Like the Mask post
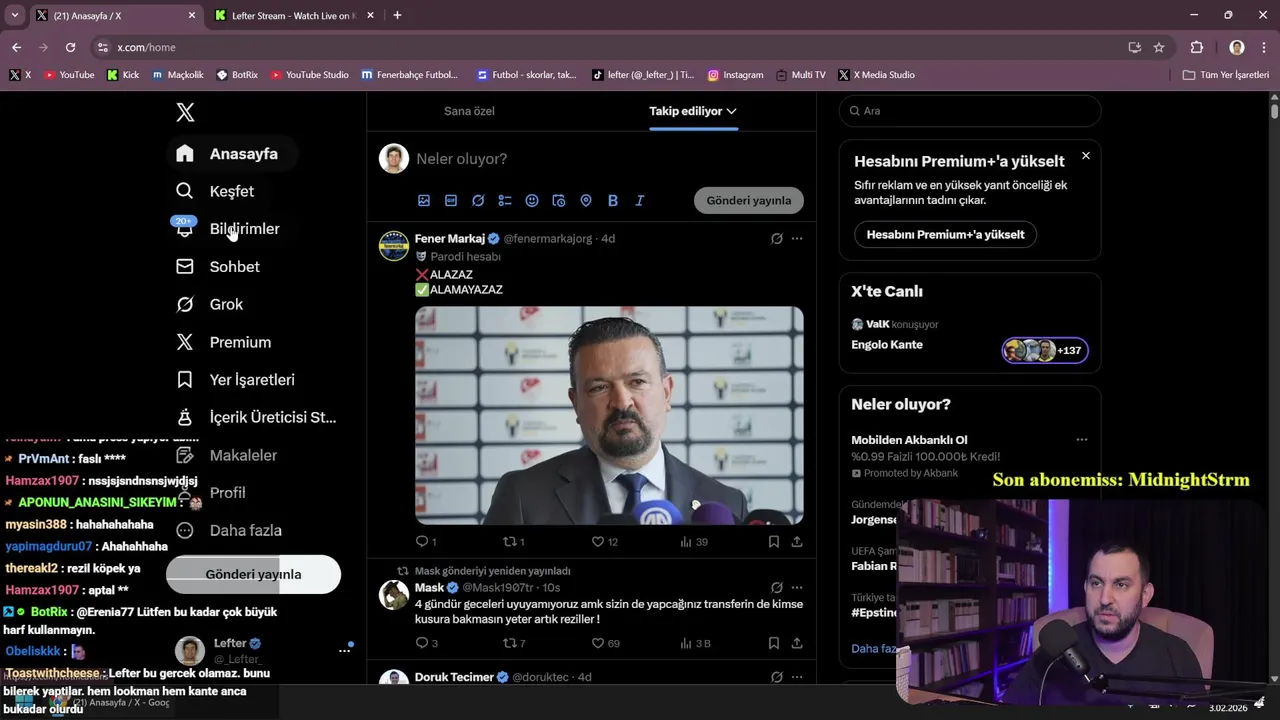Screen dimensions: 1280x720 pyautogui.click(x=598, y=643)
